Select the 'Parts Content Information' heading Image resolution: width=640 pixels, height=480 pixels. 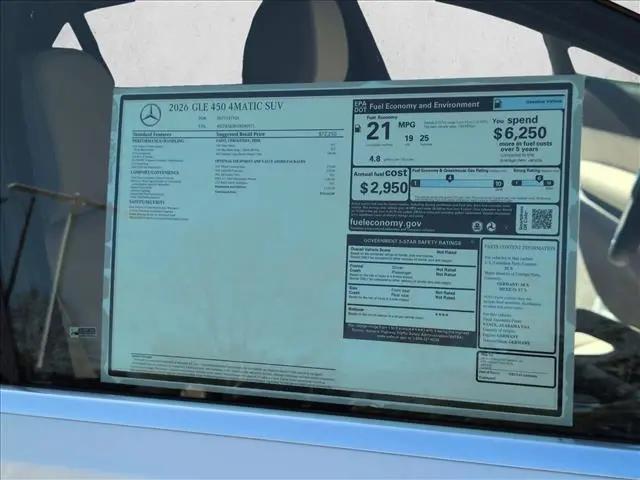519,247
